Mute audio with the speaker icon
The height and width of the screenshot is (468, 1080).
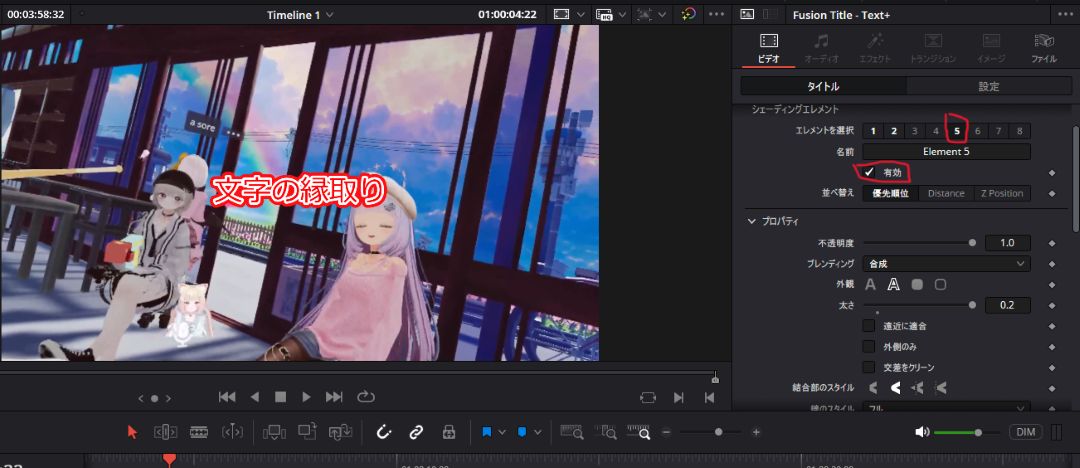pos(921,432)
